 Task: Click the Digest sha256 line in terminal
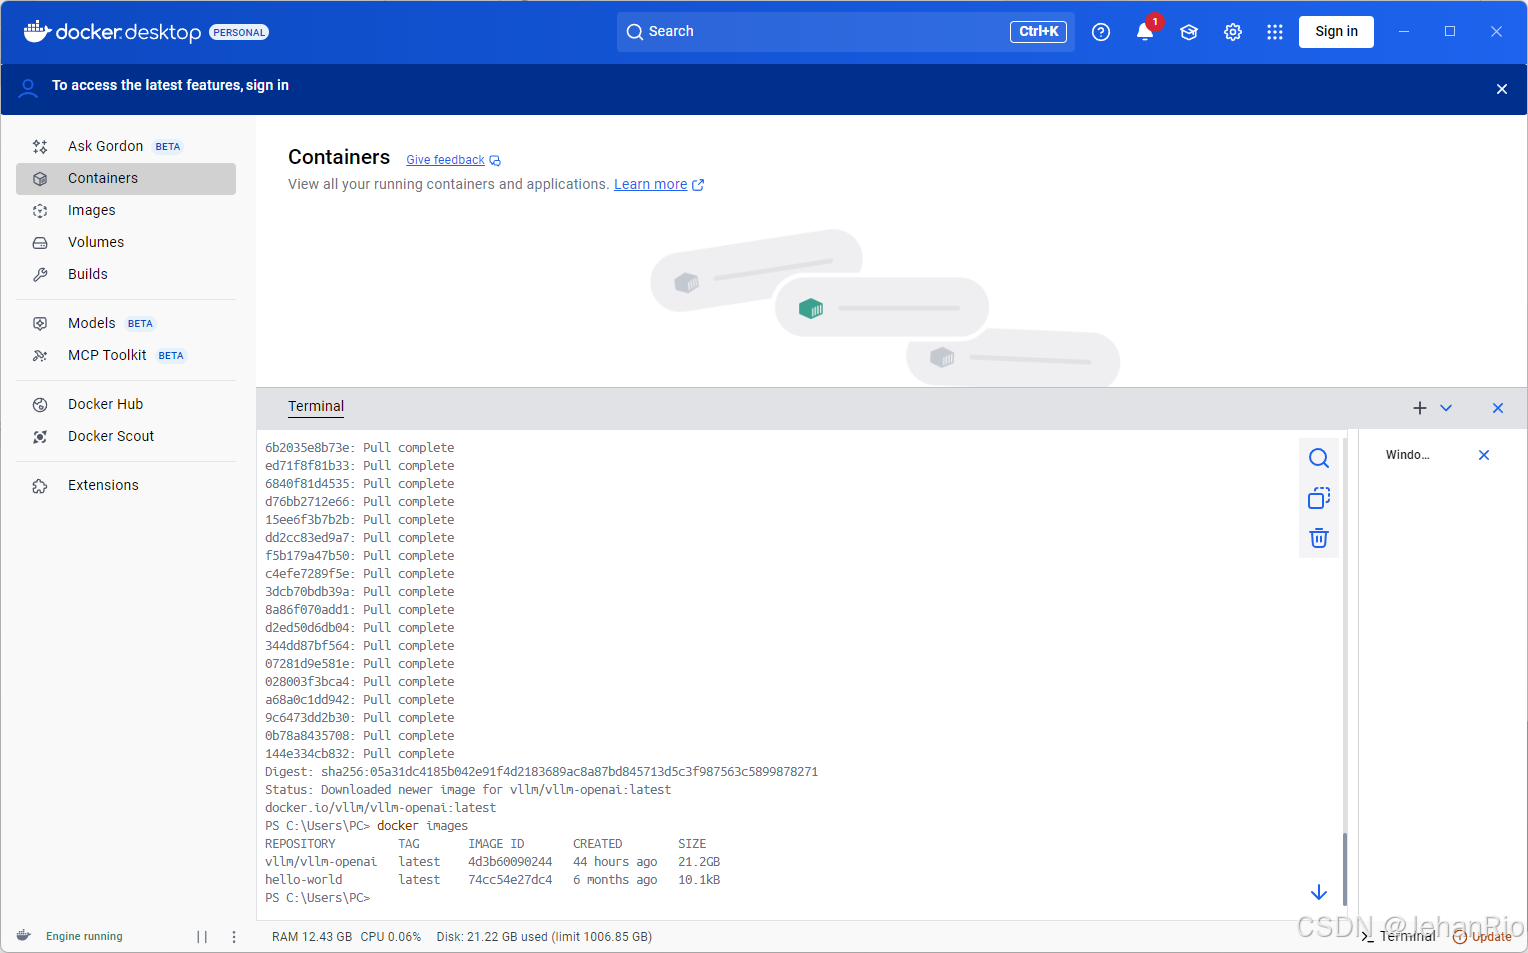[x=541, y=772]
